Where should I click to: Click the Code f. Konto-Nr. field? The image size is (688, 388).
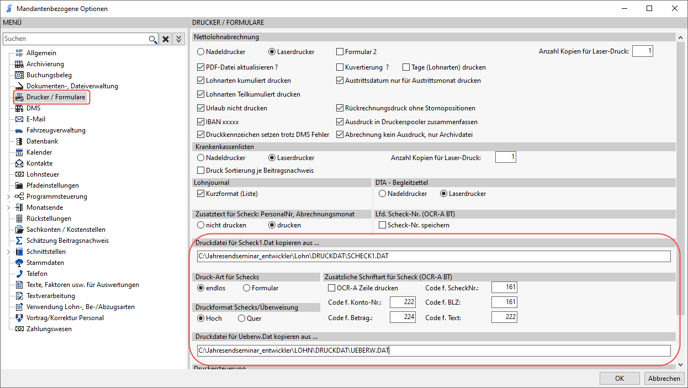pos(403,302)
